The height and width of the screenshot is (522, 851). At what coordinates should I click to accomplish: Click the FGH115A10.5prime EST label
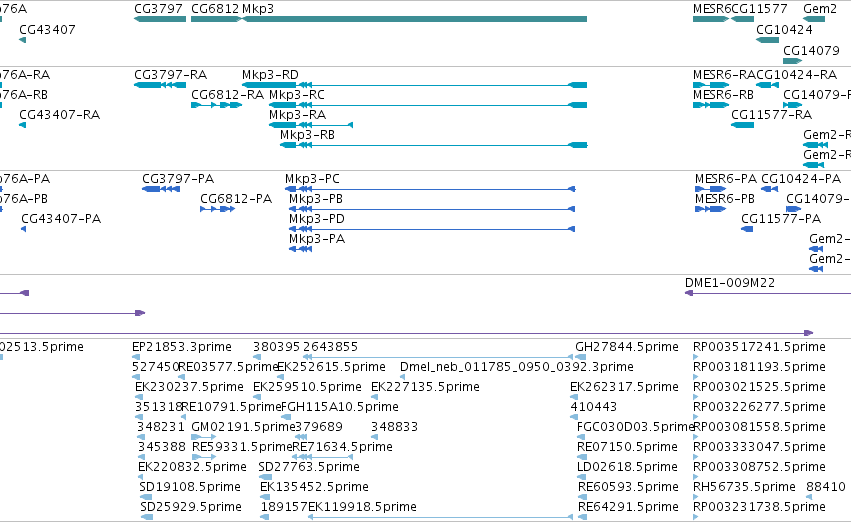pyautogui.click(x=340, y=408)
